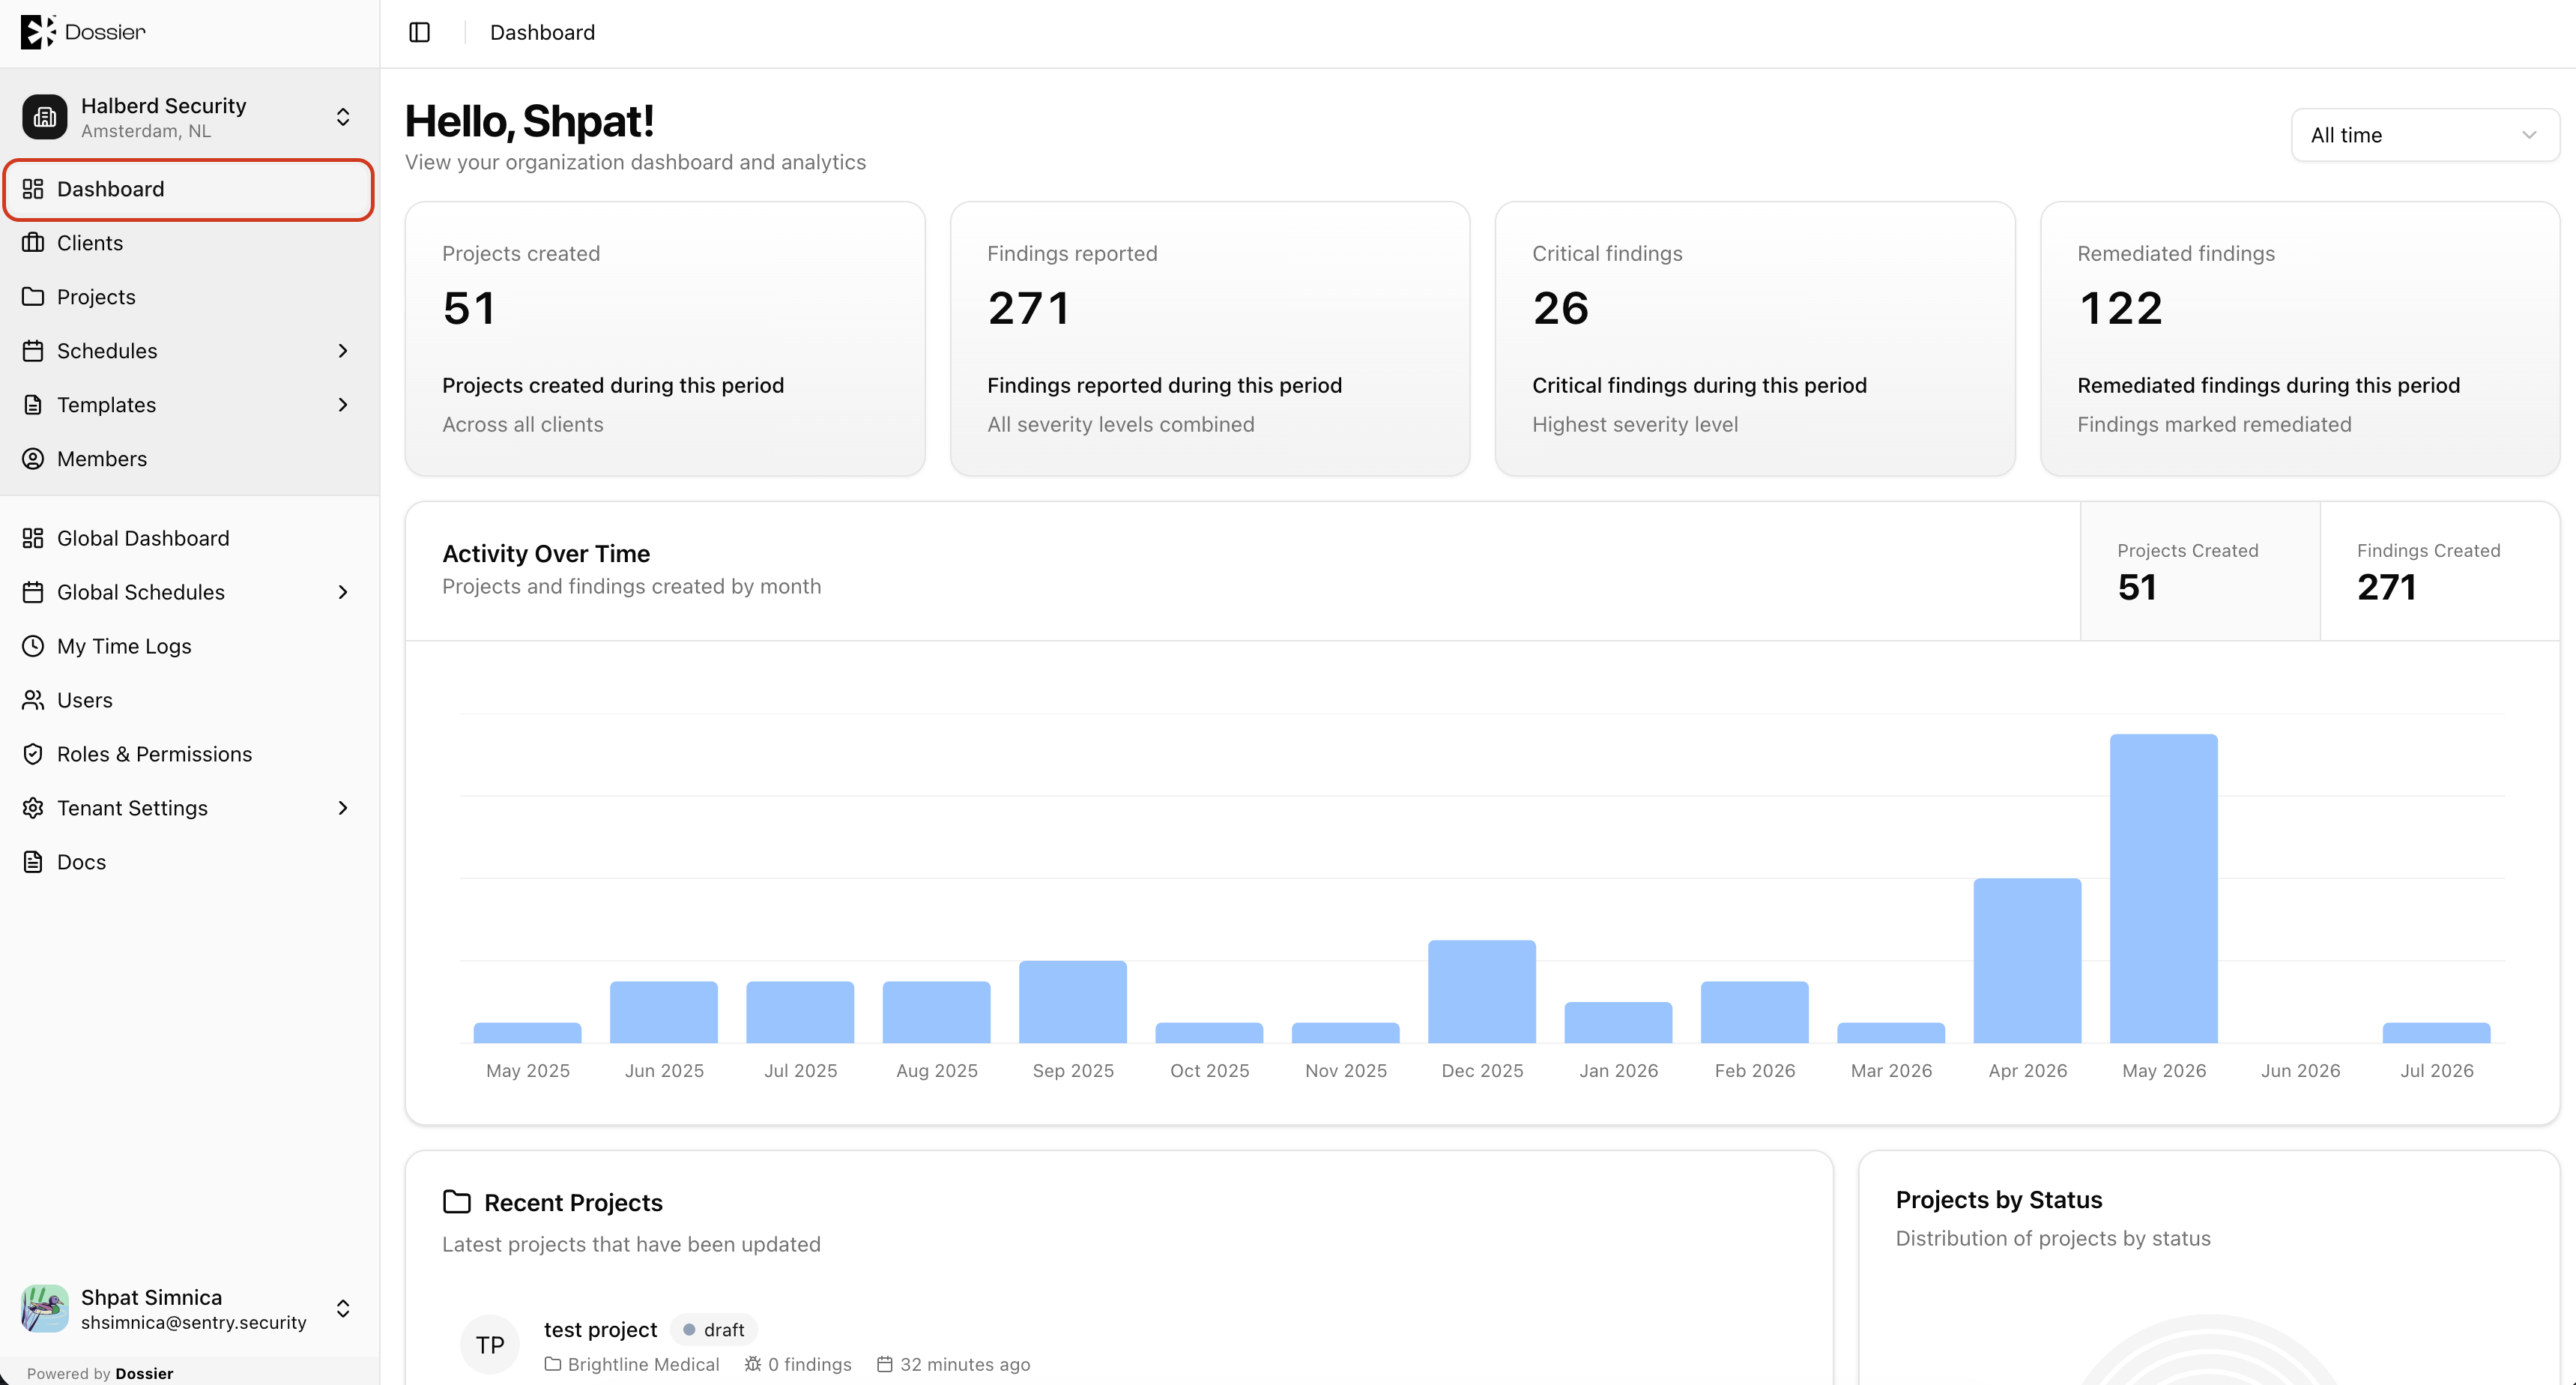Click the Recent Projects folder icon
This screenshot has width=2576, height=1385.
pyautogui.click(x=457, y=1202)
